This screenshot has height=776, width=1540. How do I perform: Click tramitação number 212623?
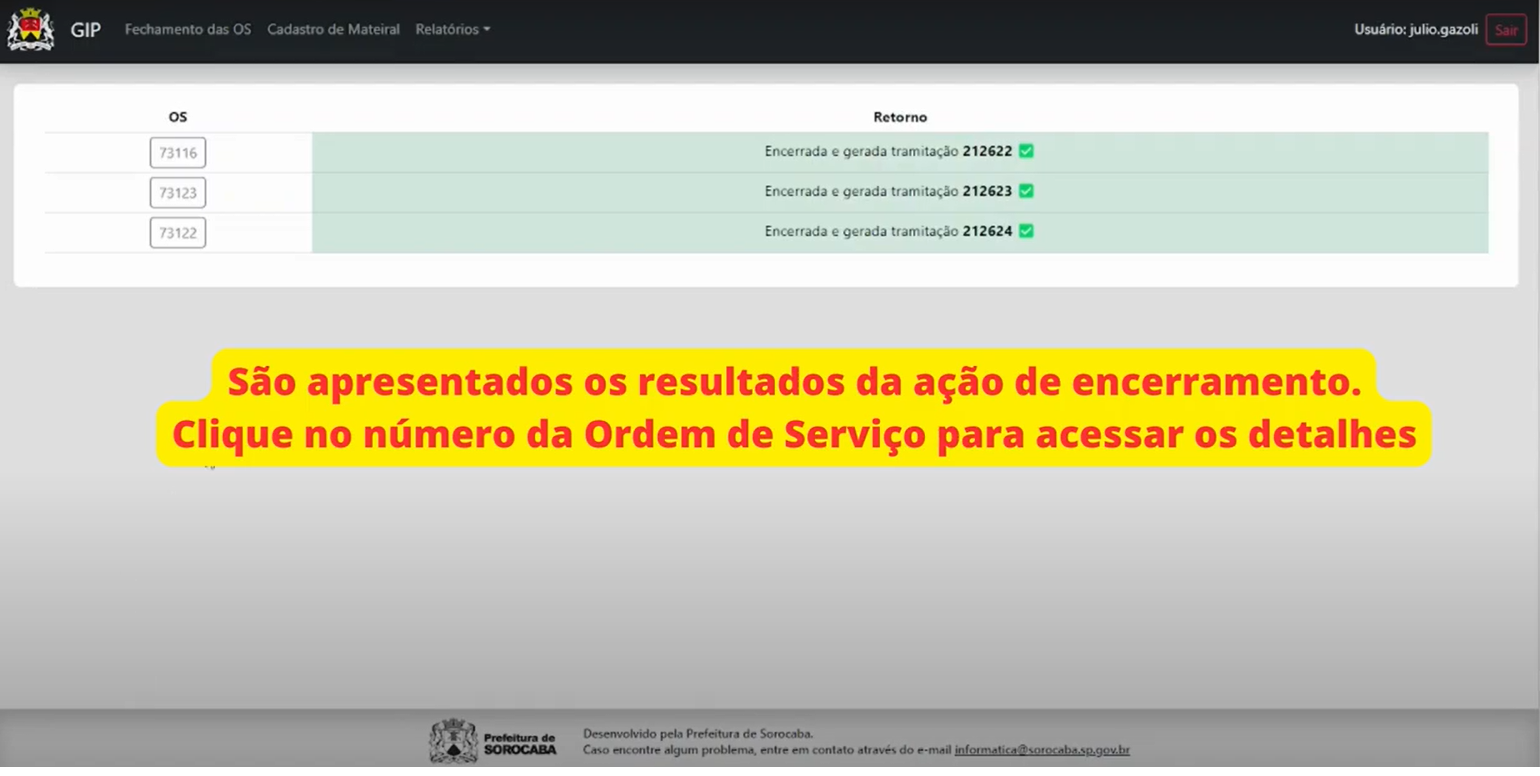(987, 191)
